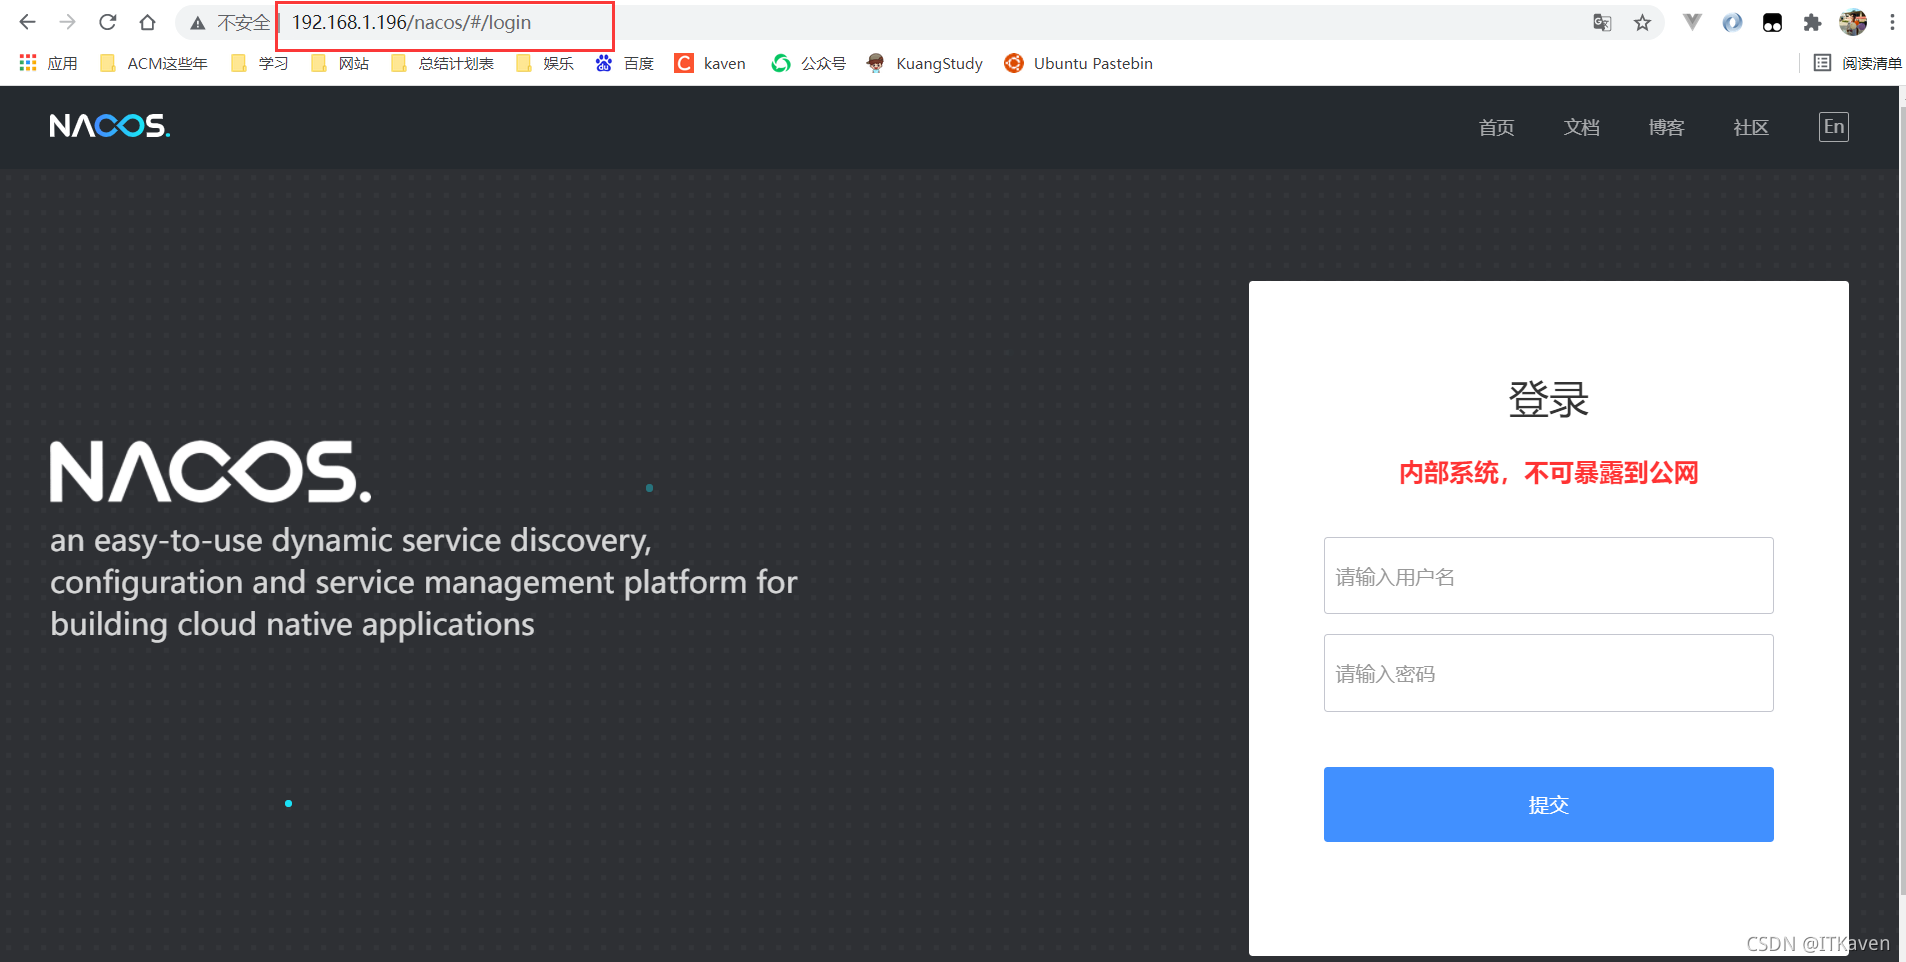Open the Chrome three-dot menu

(1892, 22)
